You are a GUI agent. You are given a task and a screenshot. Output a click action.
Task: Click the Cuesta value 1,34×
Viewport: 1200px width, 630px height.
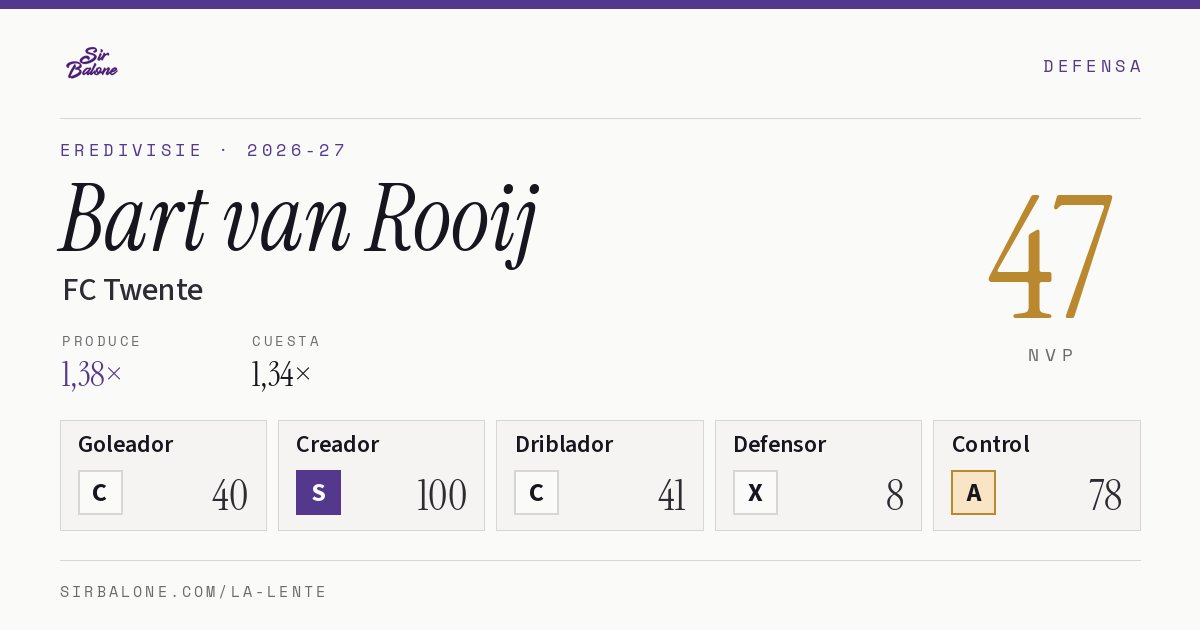click(x=282, y=374)
